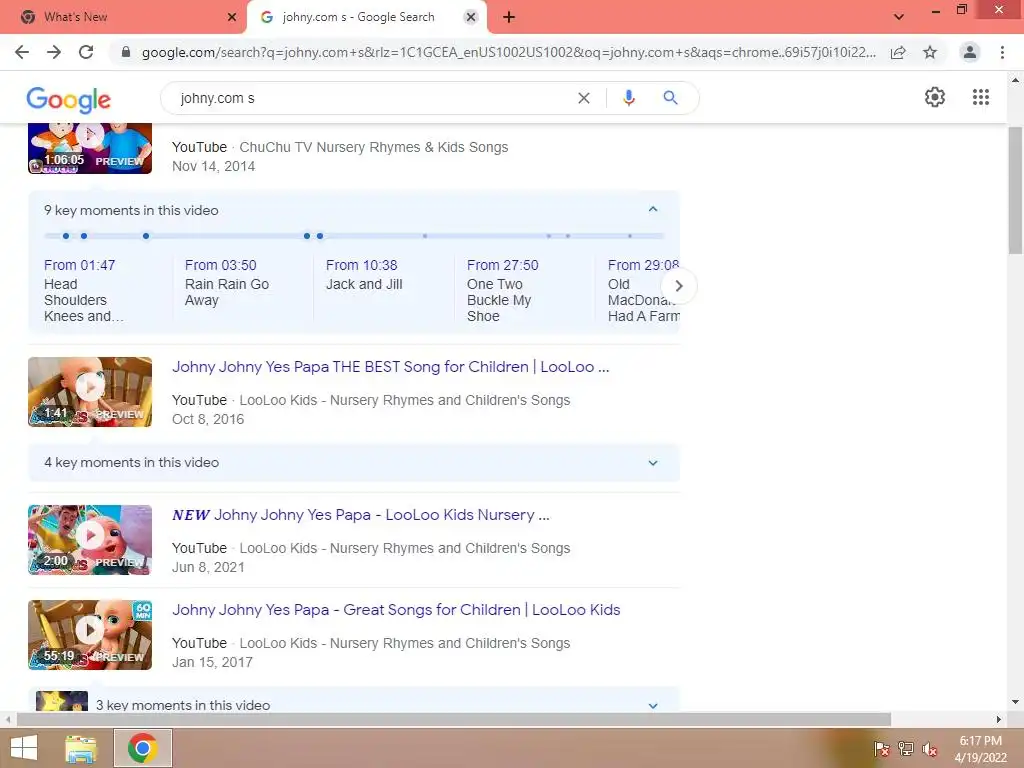
Task: Jump to key moment From 10:38
Action: point(362,265)
